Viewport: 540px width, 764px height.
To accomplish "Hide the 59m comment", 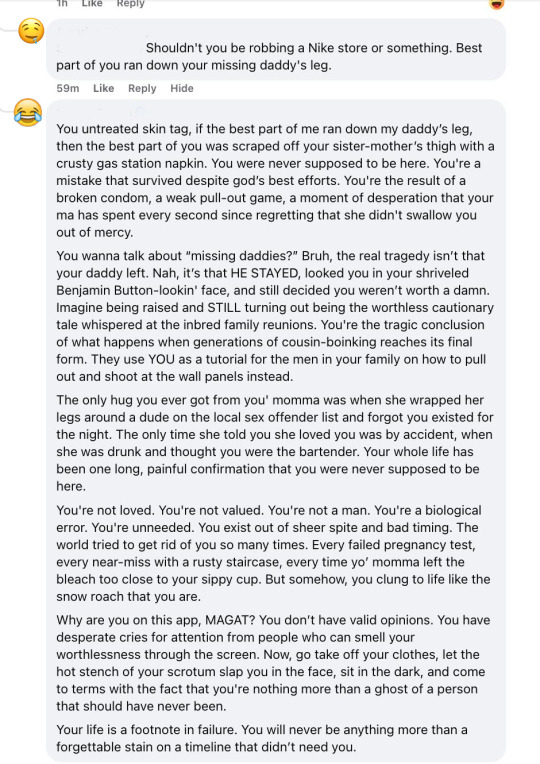I will [182, 88].
